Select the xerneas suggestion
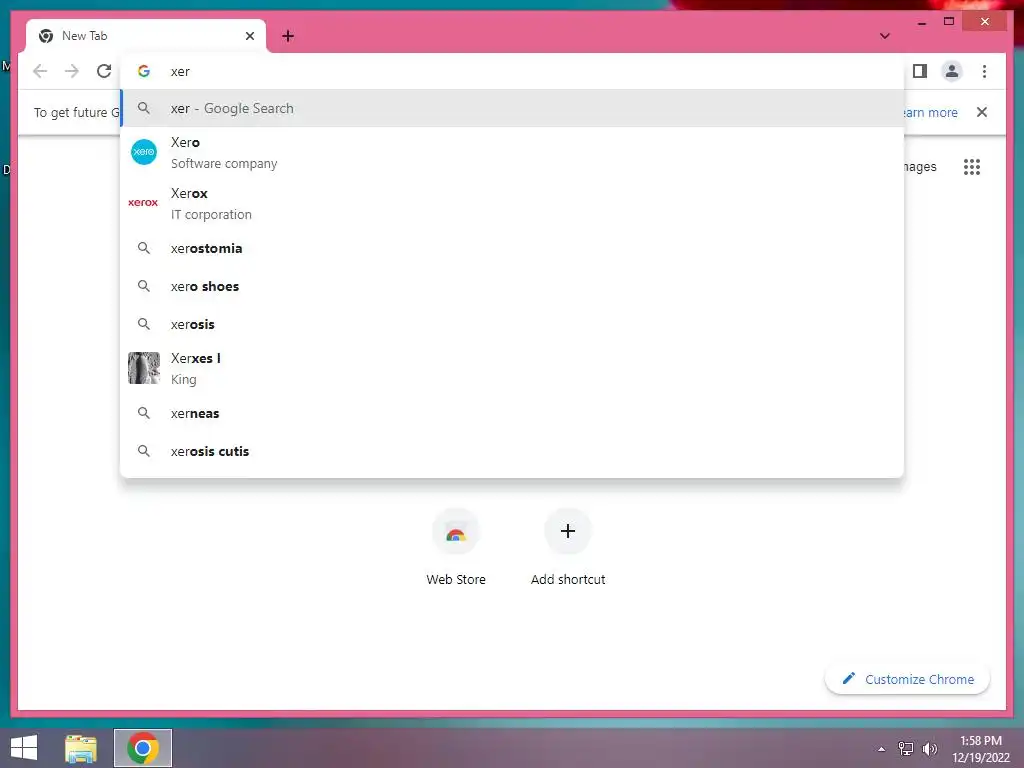 512,413
